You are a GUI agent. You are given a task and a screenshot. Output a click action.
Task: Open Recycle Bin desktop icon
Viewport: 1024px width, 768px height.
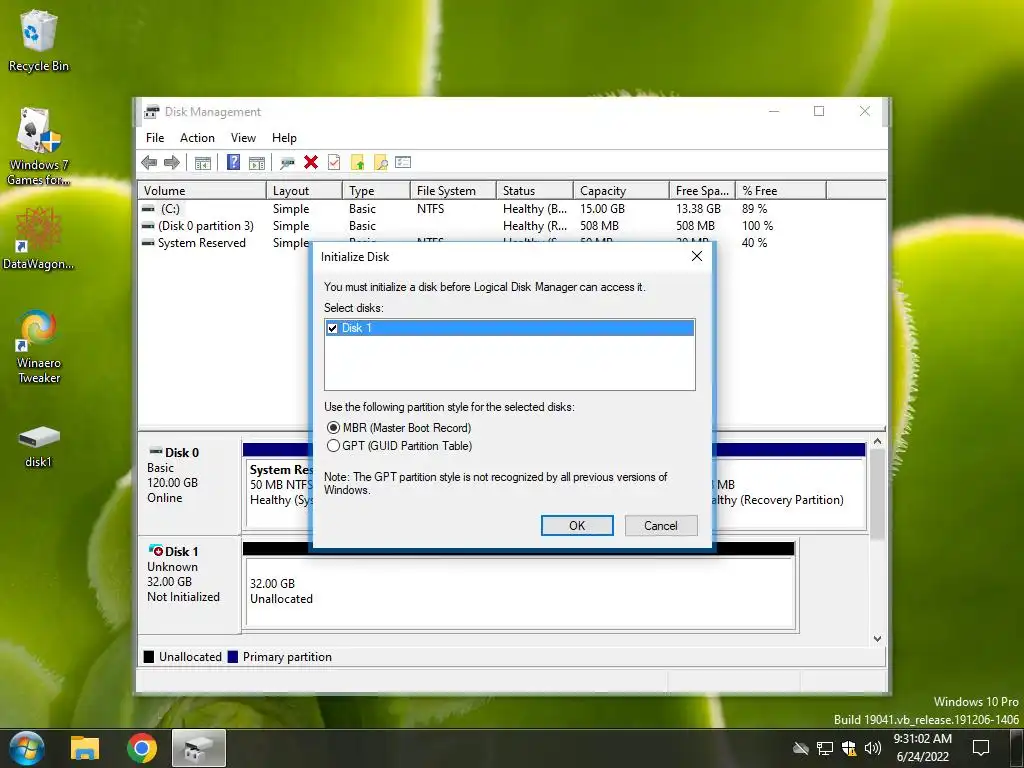point(39,40)
